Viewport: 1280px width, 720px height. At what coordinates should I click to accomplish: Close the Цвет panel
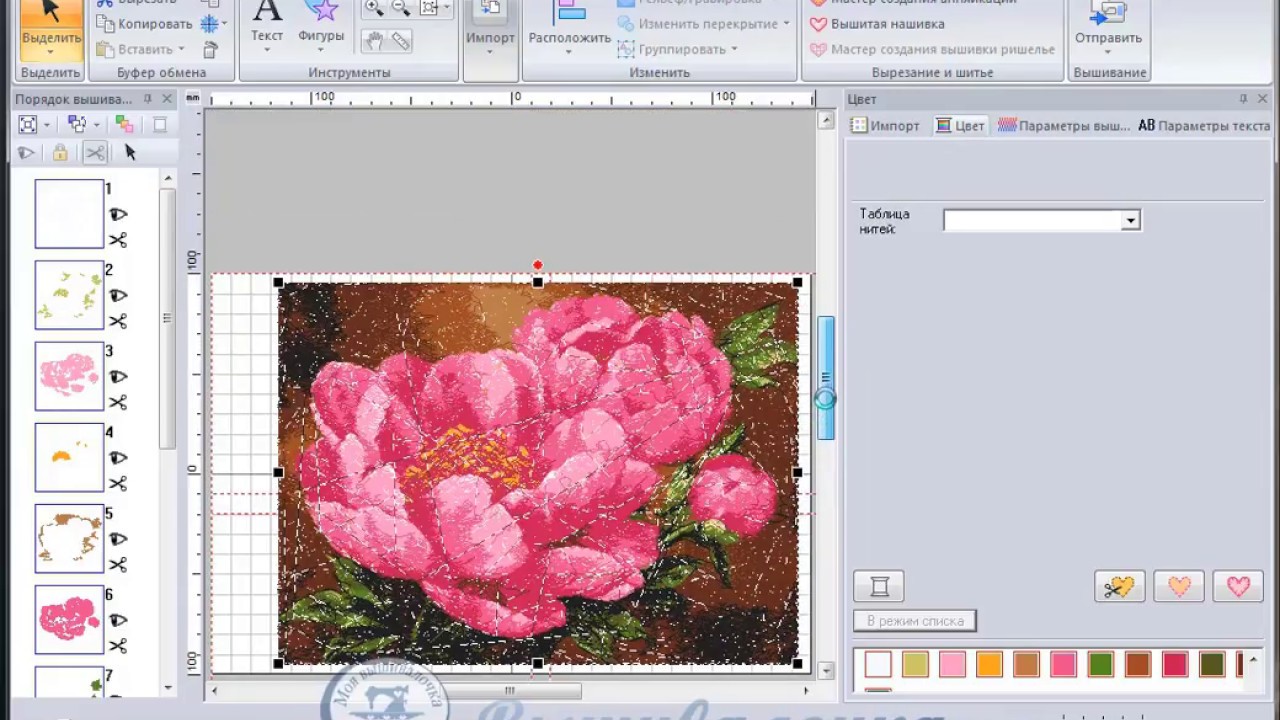(1264, 99)
